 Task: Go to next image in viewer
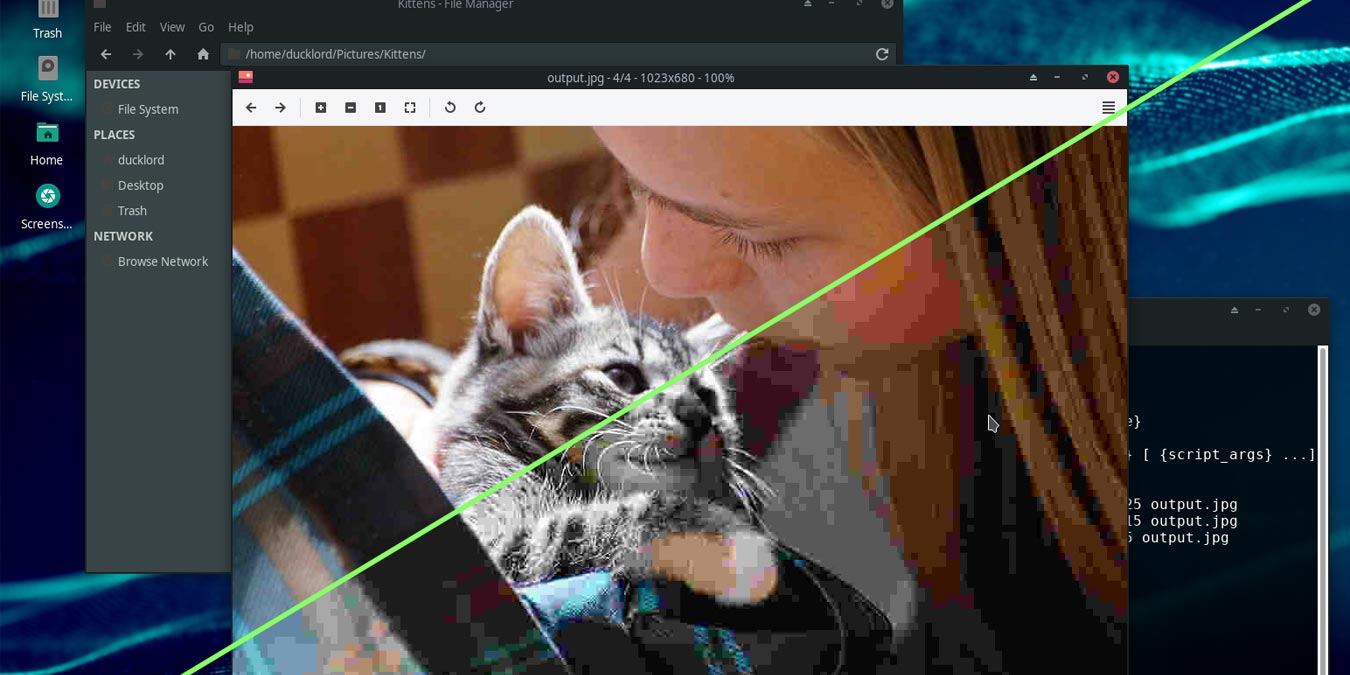pos(281,108)
